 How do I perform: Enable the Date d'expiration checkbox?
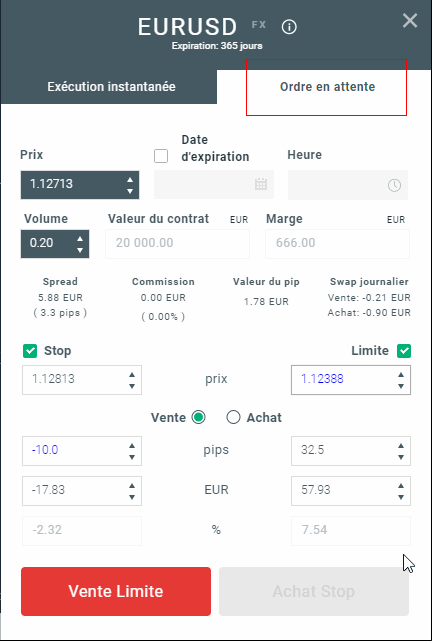pyautogui.click(x=161, y=156)
